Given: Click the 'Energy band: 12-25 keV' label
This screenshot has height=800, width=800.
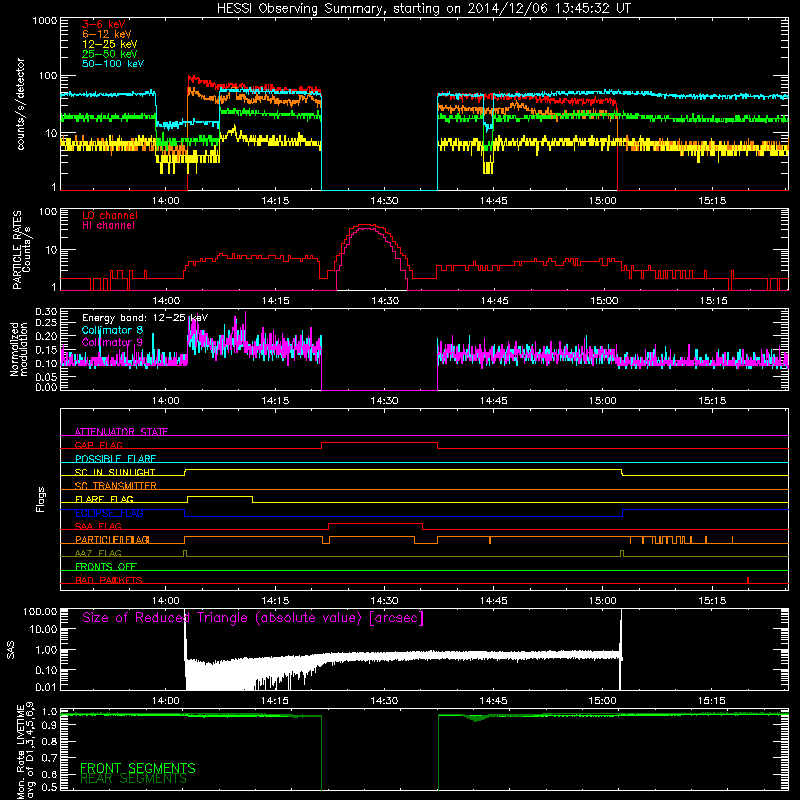Looking at the screenshot, I should point(145,318).
